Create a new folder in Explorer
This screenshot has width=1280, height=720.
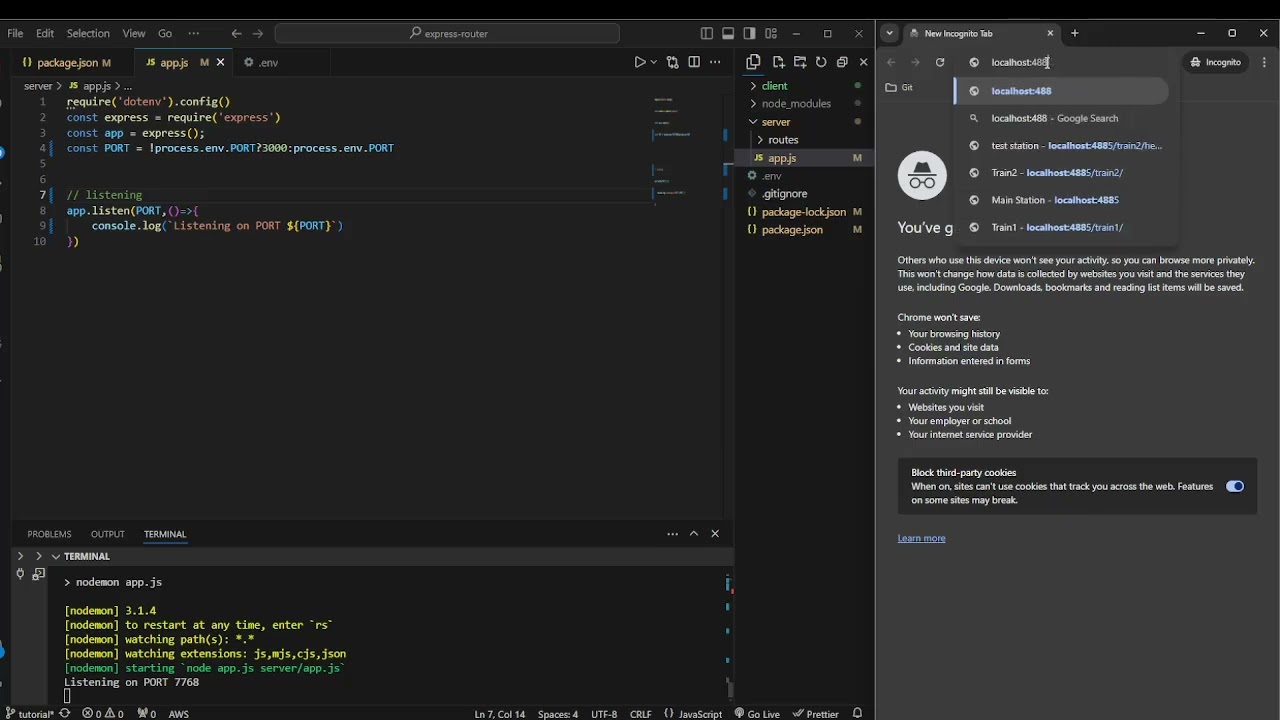click(x=800, y=62)
